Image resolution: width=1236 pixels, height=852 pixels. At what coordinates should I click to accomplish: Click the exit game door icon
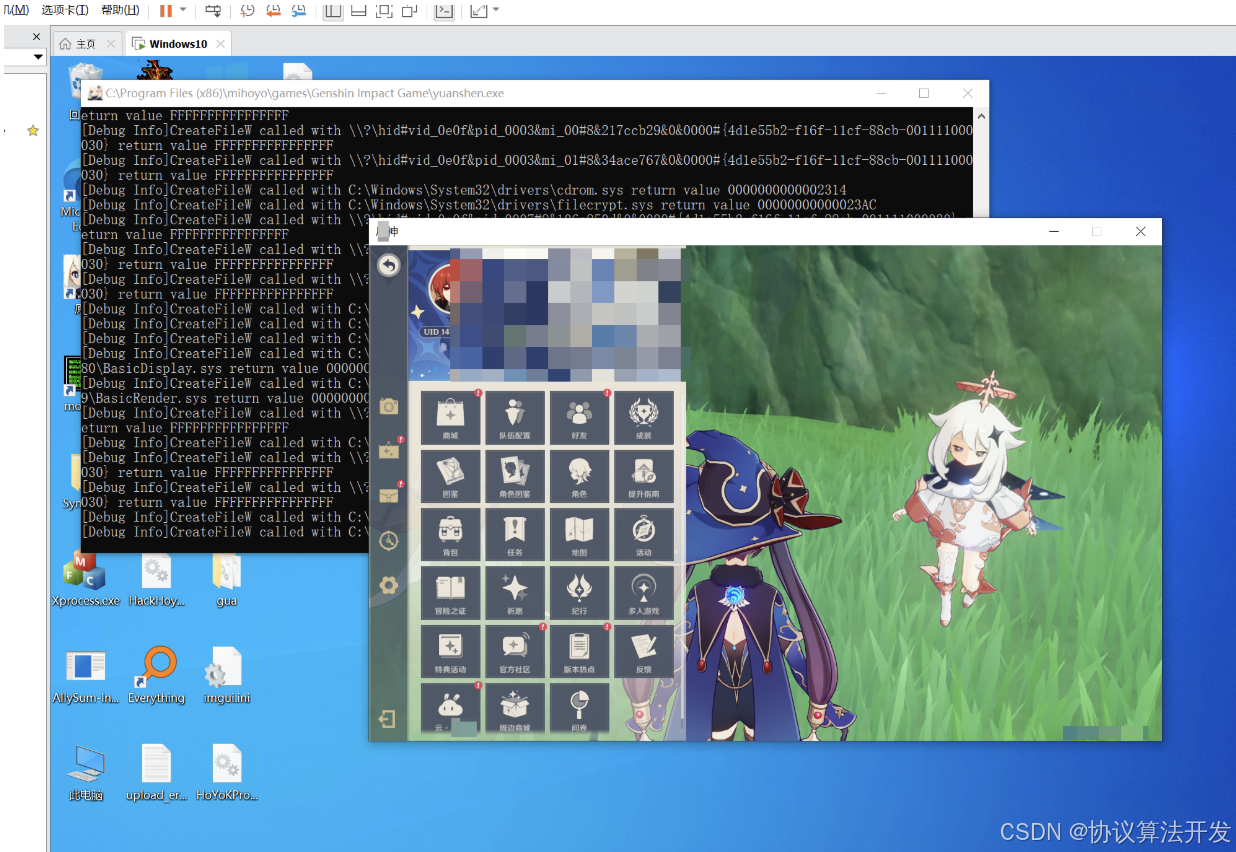(387, 719)
